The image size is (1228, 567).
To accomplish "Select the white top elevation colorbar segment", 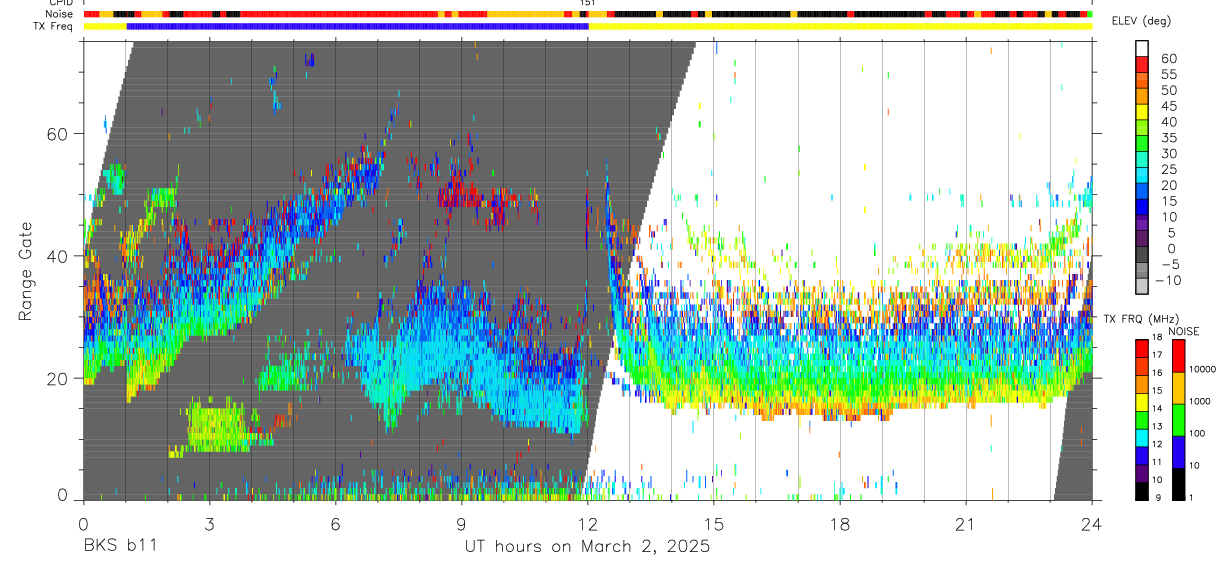I will pos(1142,49).
